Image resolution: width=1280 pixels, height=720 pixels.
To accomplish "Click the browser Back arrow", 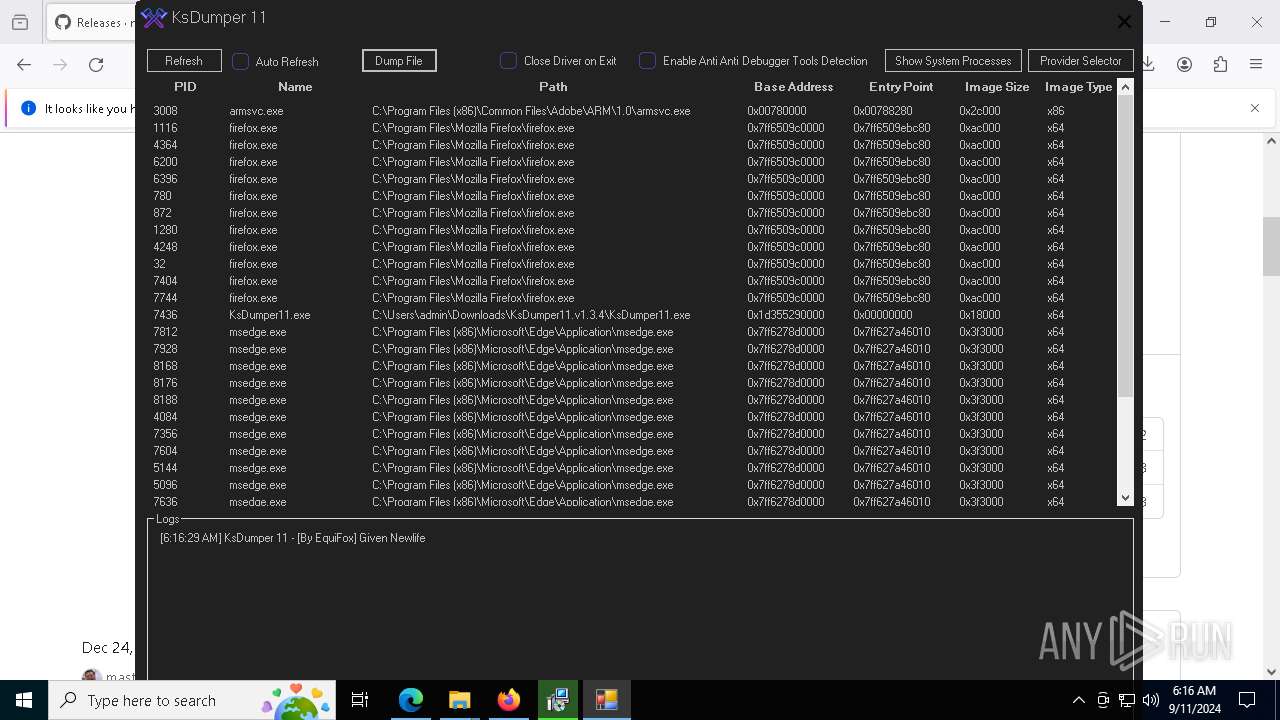I will click(x=24, y=64).
